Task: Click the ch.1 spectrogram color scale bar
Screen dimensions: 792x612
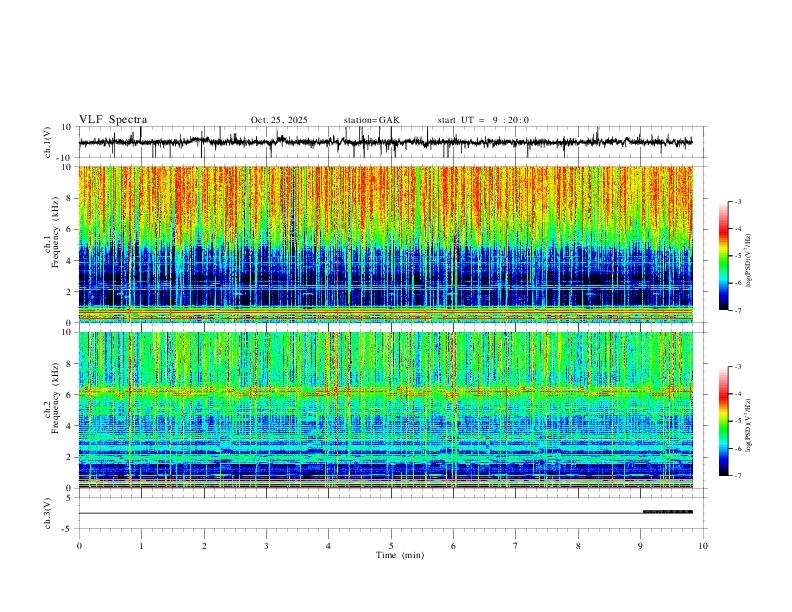Action: (x=723, y=255)
